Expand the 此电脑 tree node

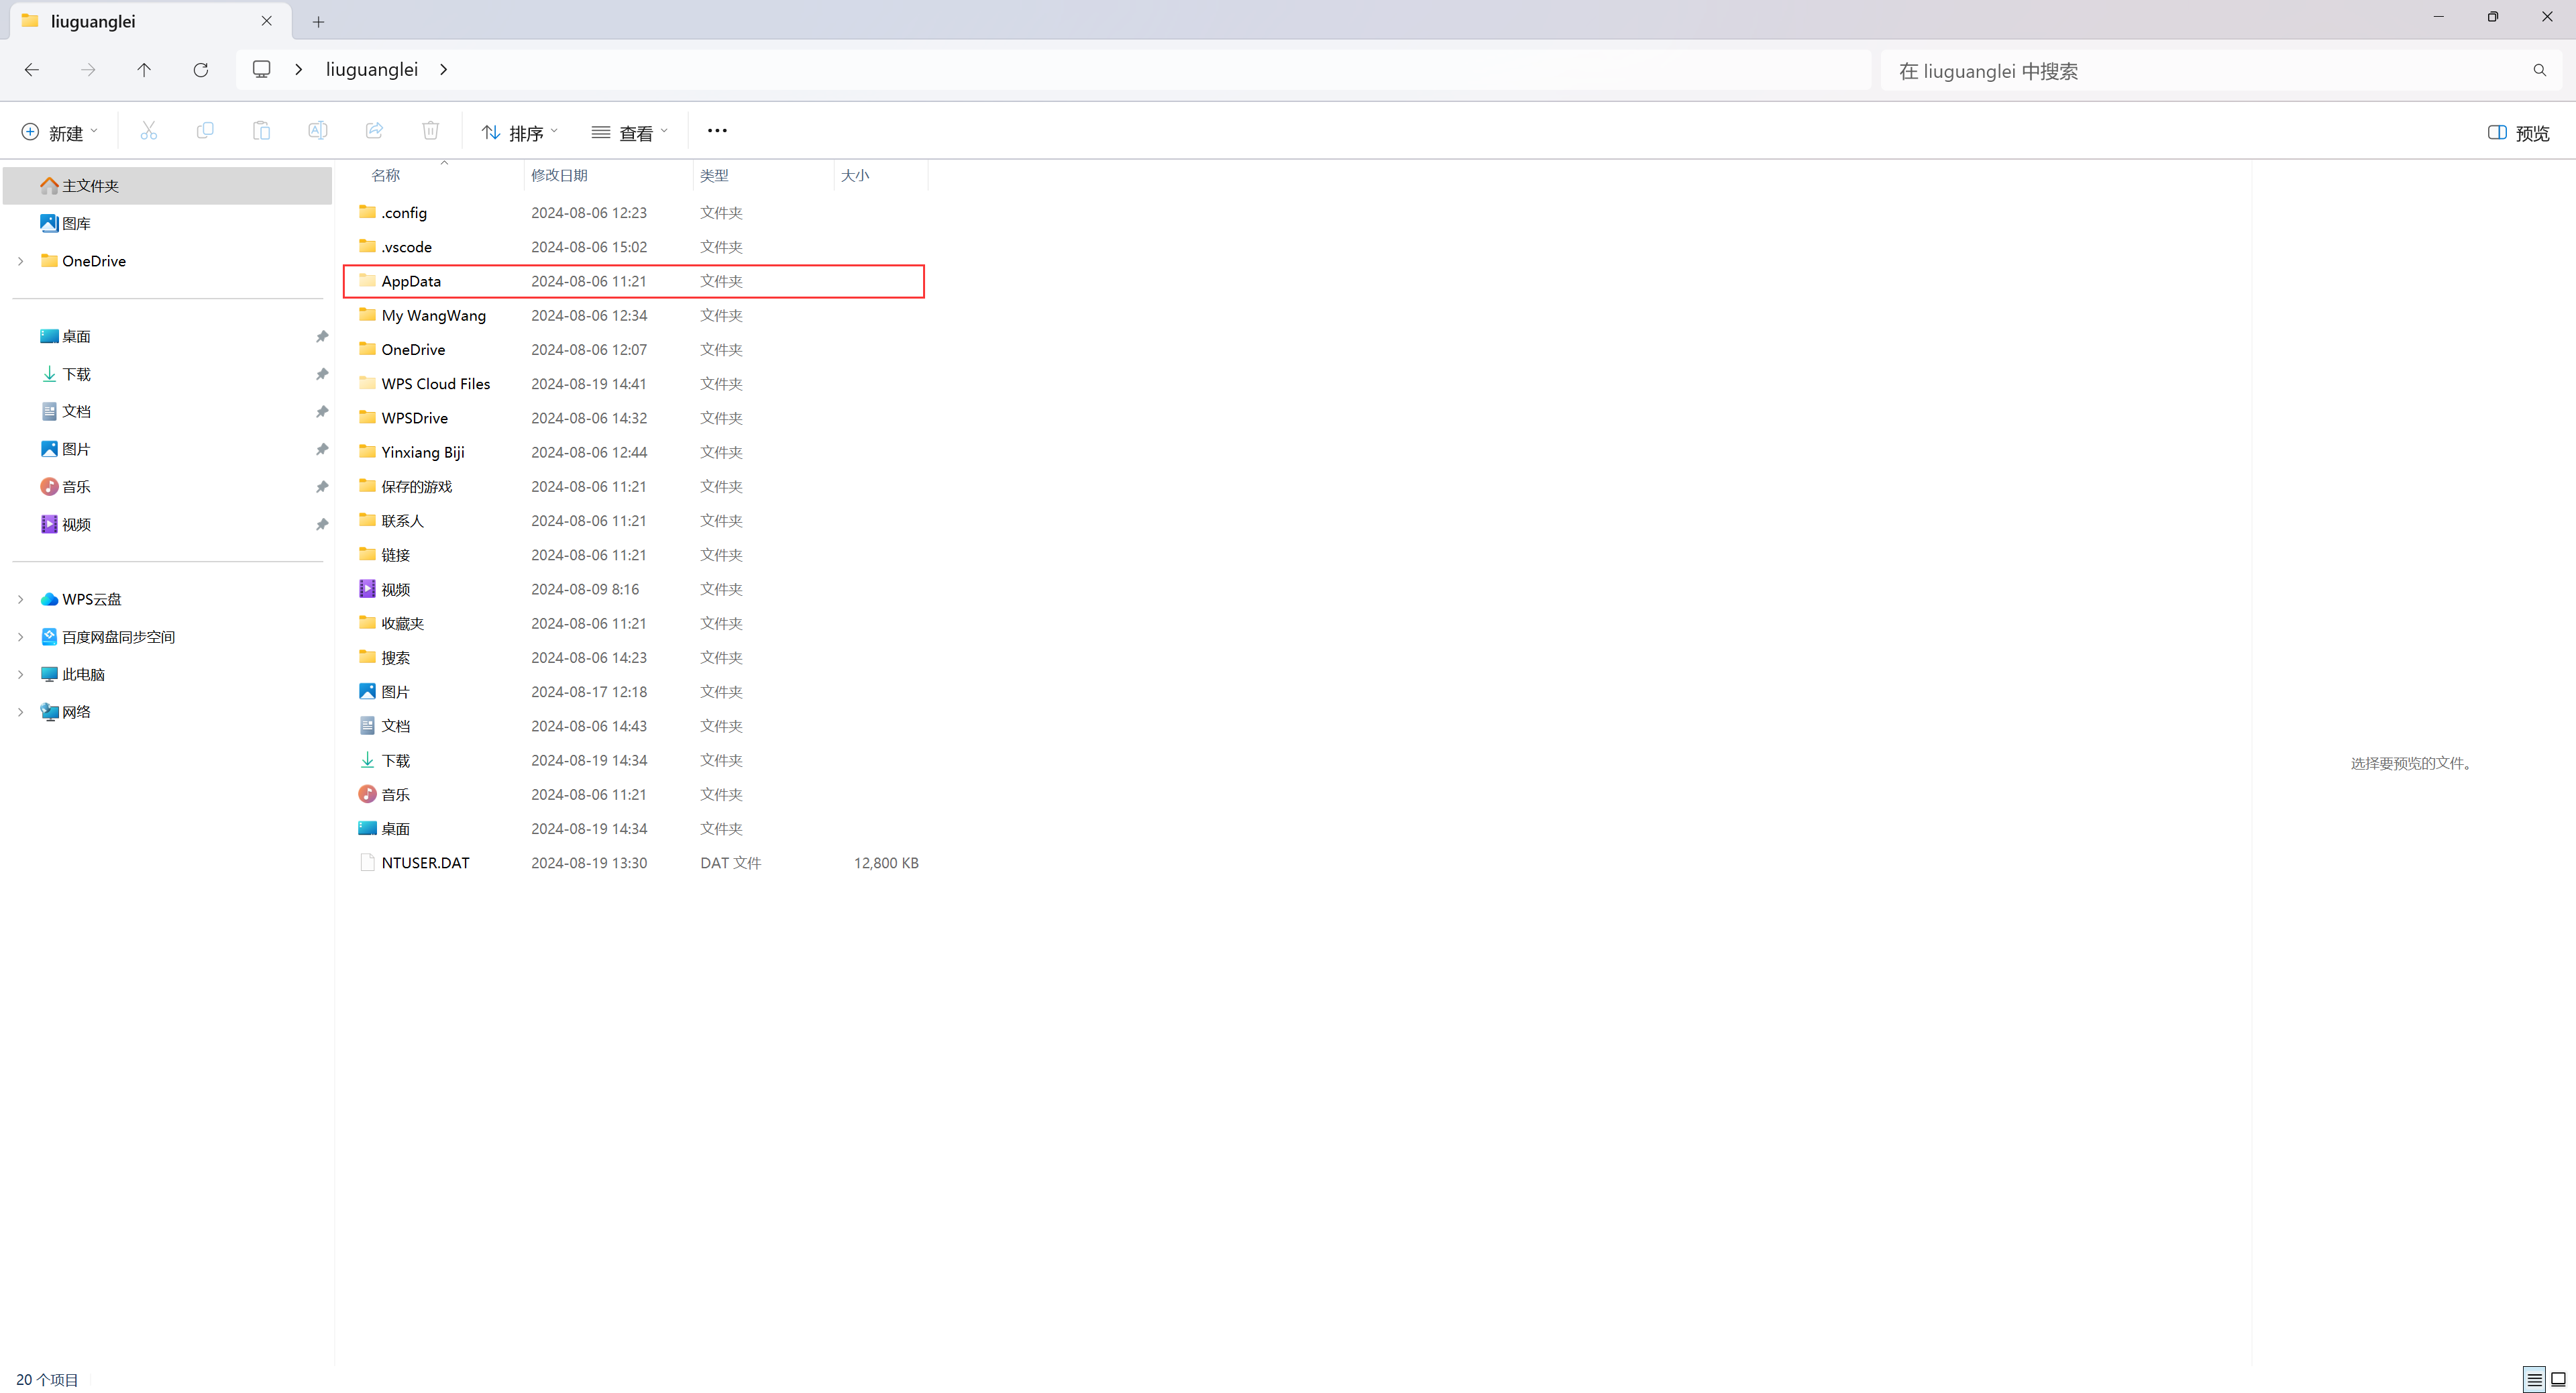click(21, 675)
